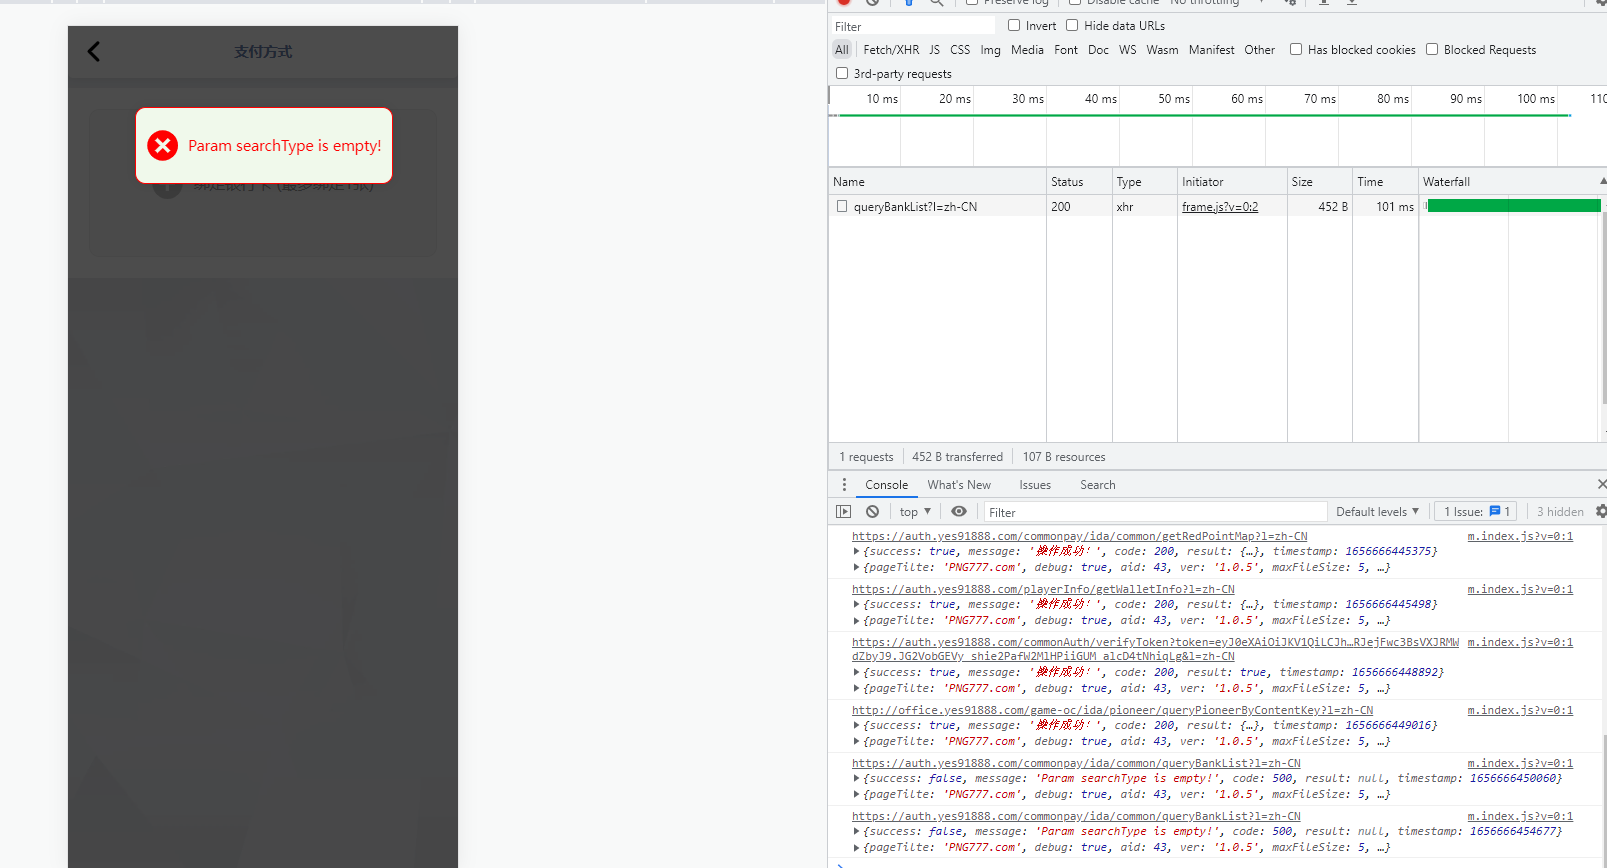Expand object with timestamp 1656666449016
Screen dimensions: 1607x868
(856, 726)
